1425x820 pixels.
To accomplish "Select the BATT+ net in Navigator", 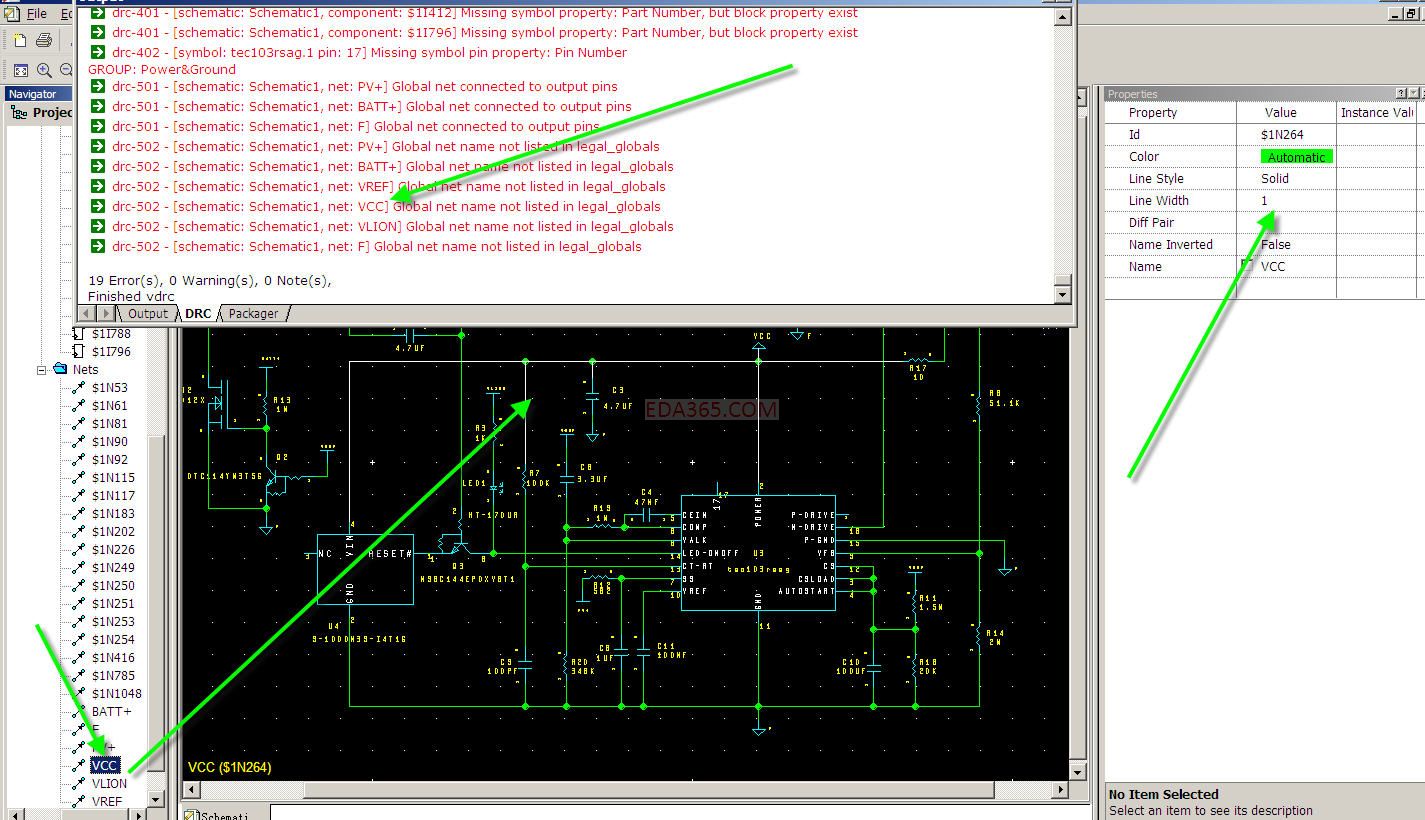I will coord(111,711).
